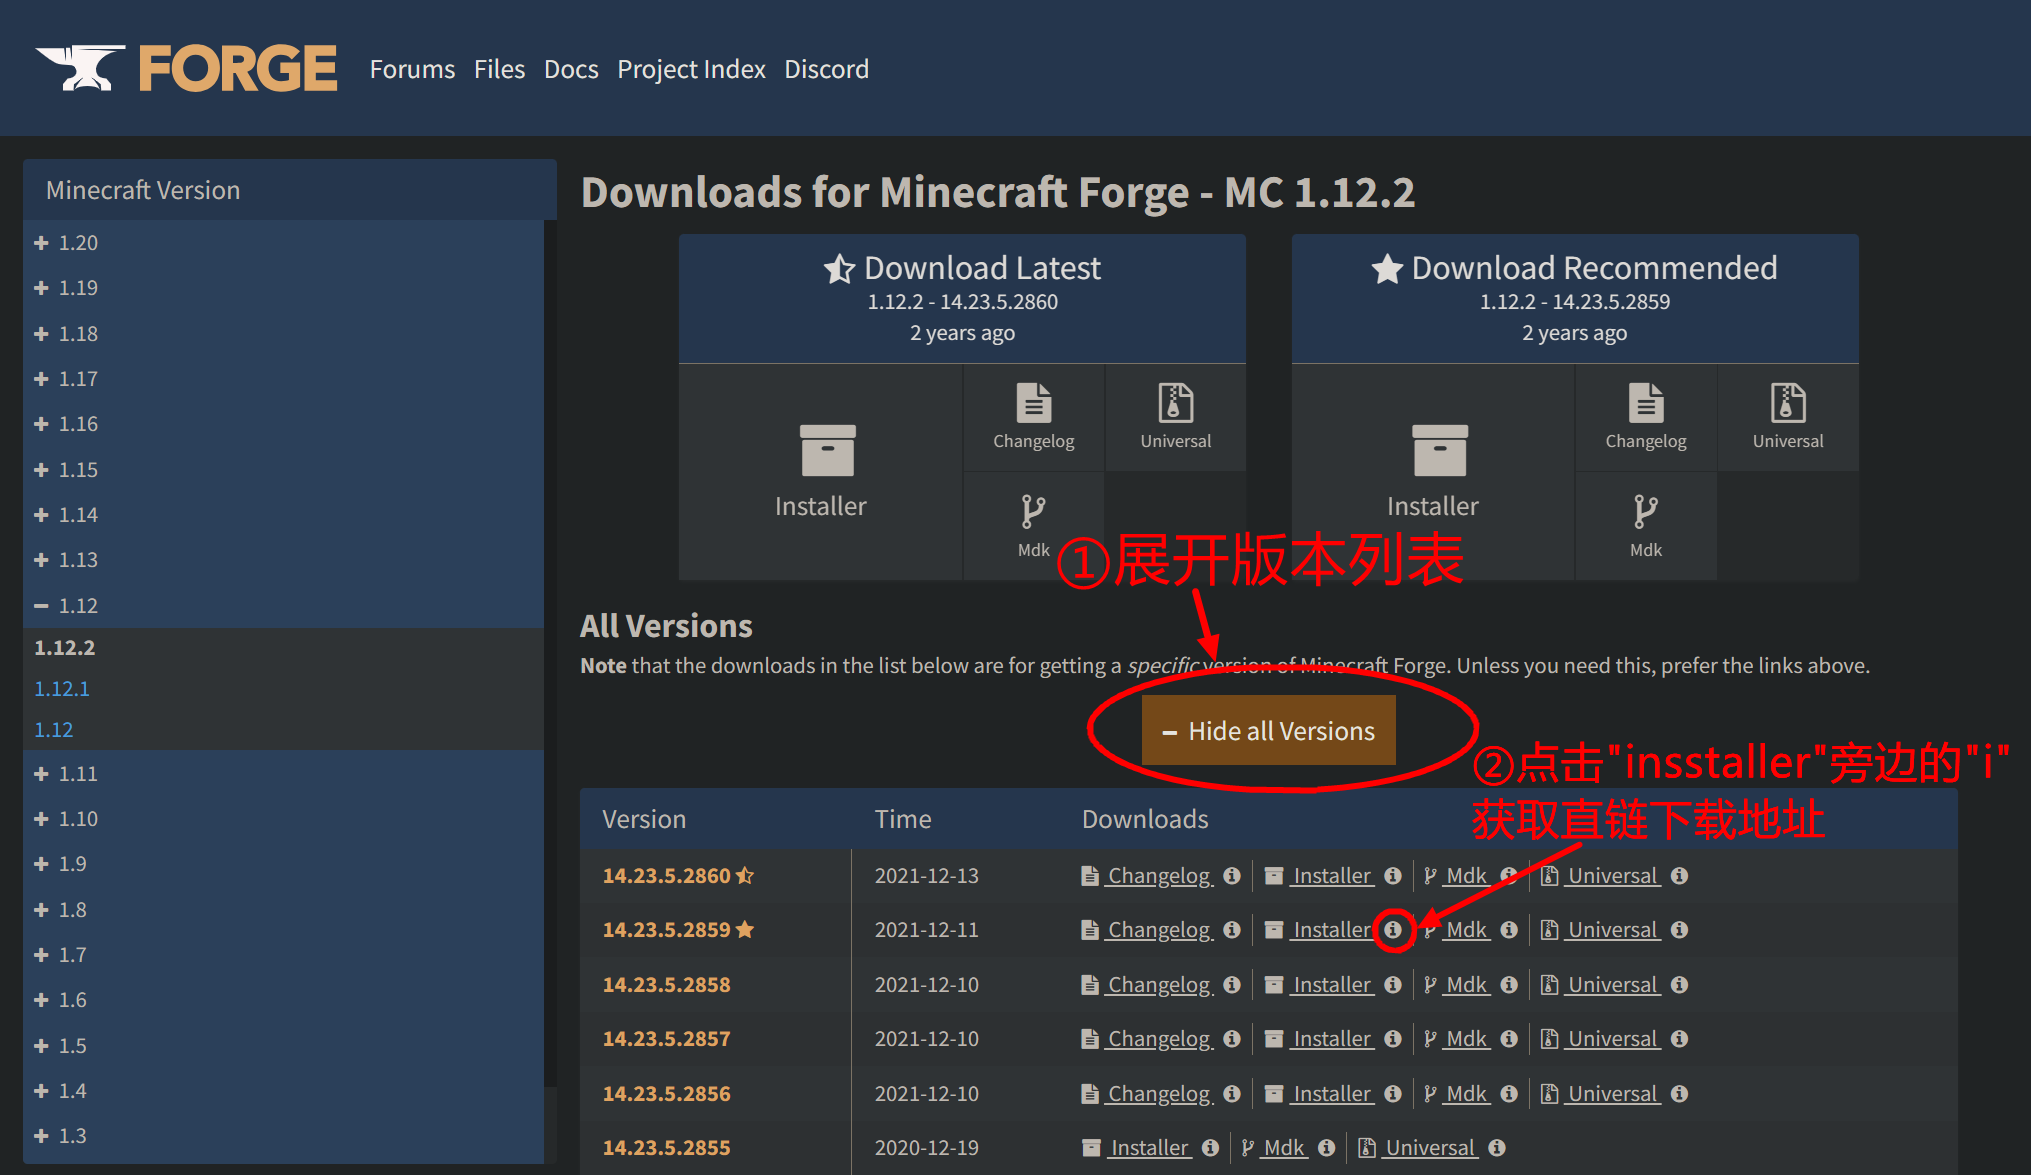Click Installer link for 14.23.5.2858
2031x1175 pixels.
coord(1332,985)
